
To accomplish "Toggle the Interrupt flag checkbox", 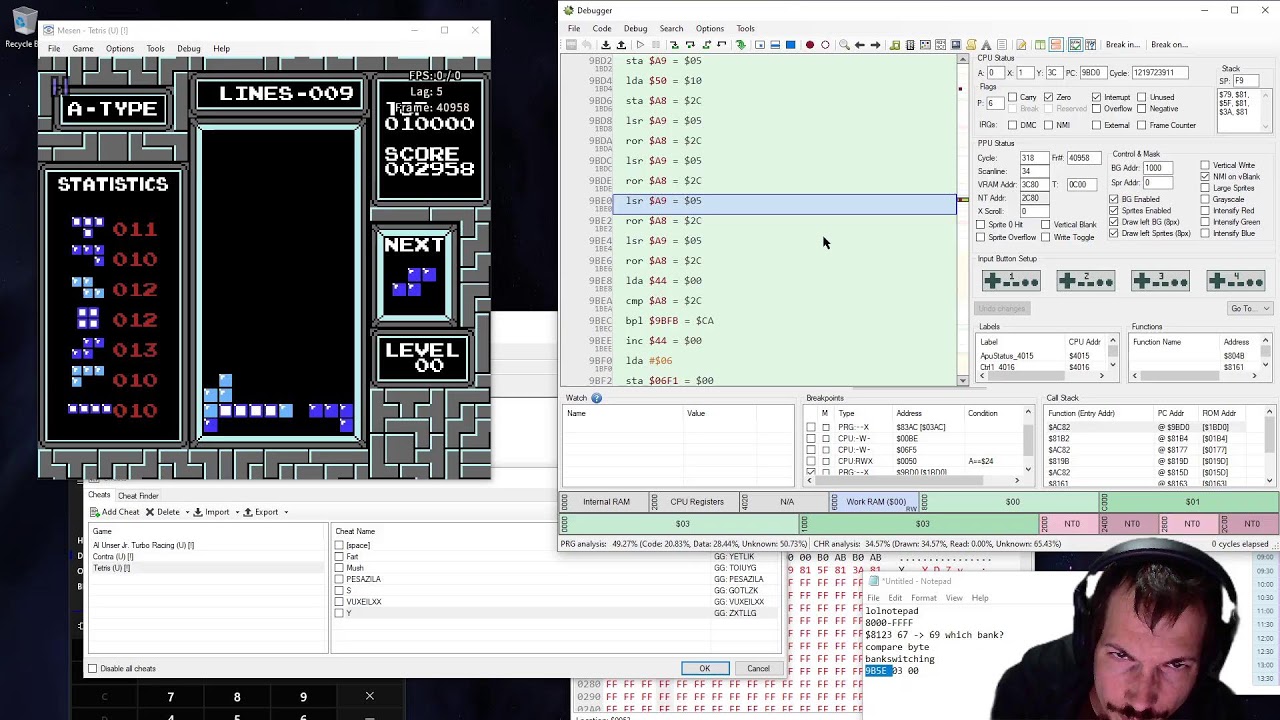I will tap(1096, 97).
